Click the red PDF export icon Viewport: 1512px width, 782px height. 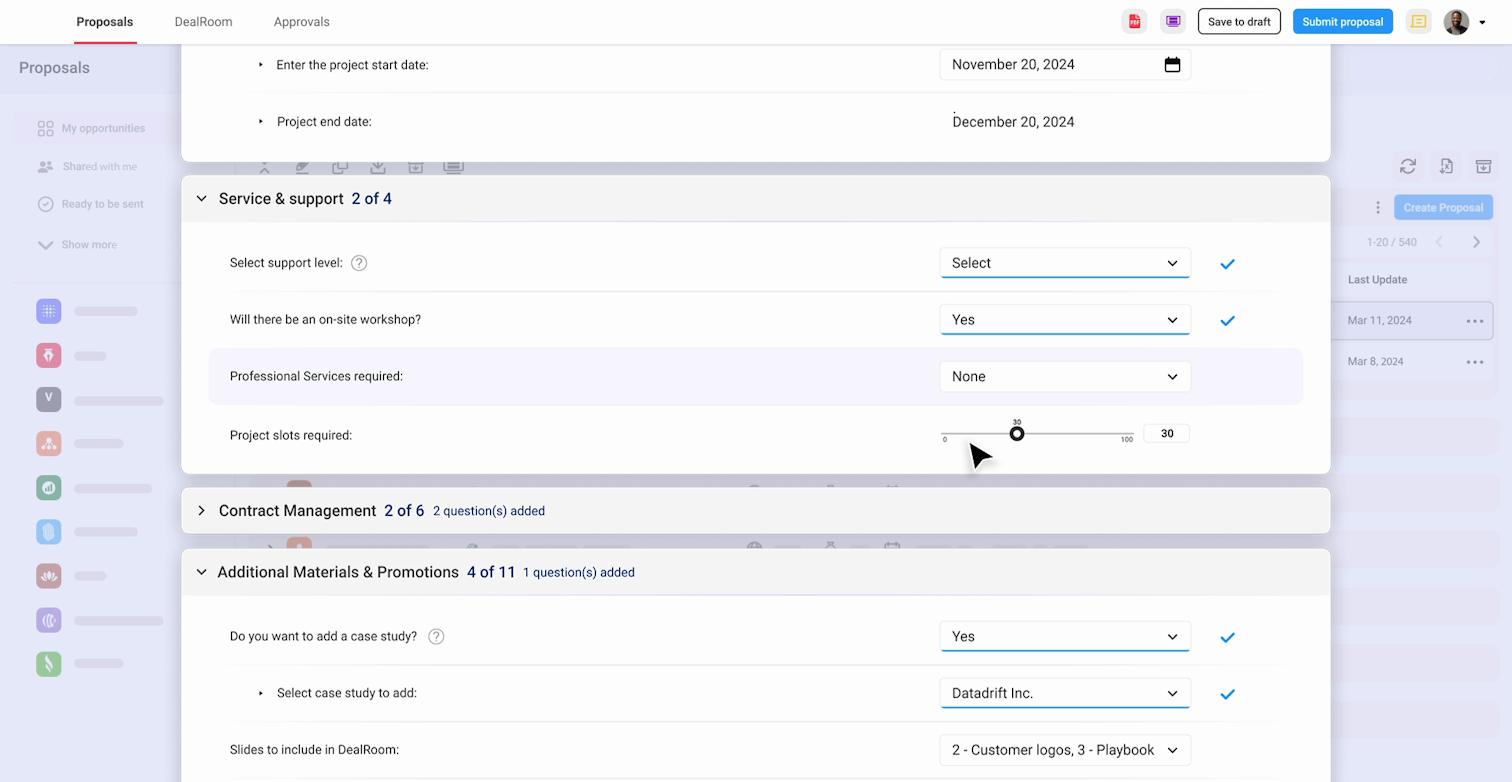[x=1134, y=22]
